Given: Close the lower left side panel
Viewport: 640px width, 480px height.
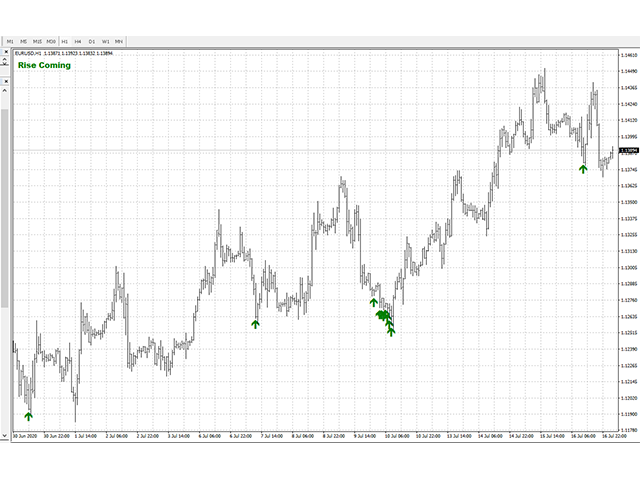Looking at the screenshot, I should coord(6,81).
